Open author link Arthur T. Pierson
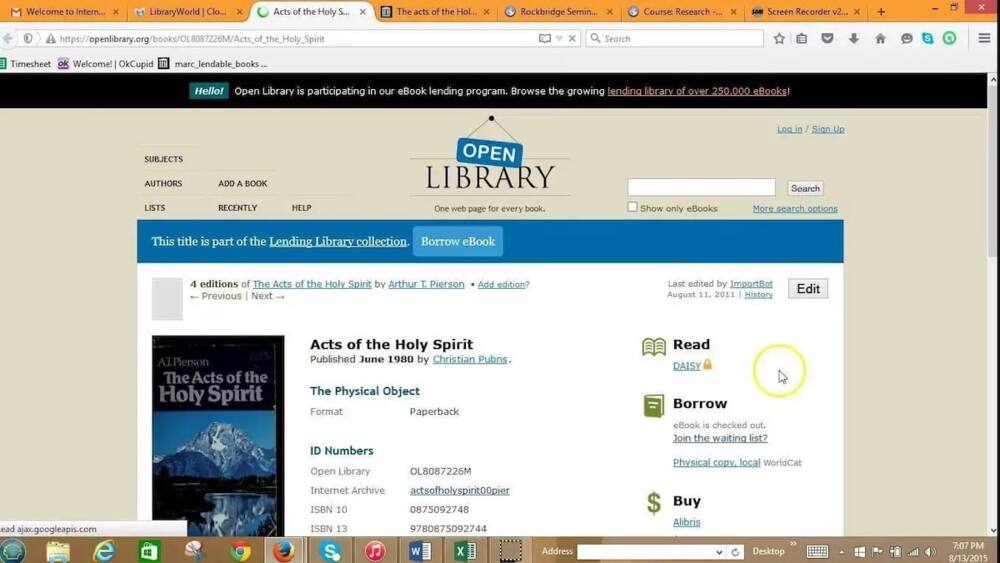Viewport: 1000px width, 563px height. pos(426,284)
